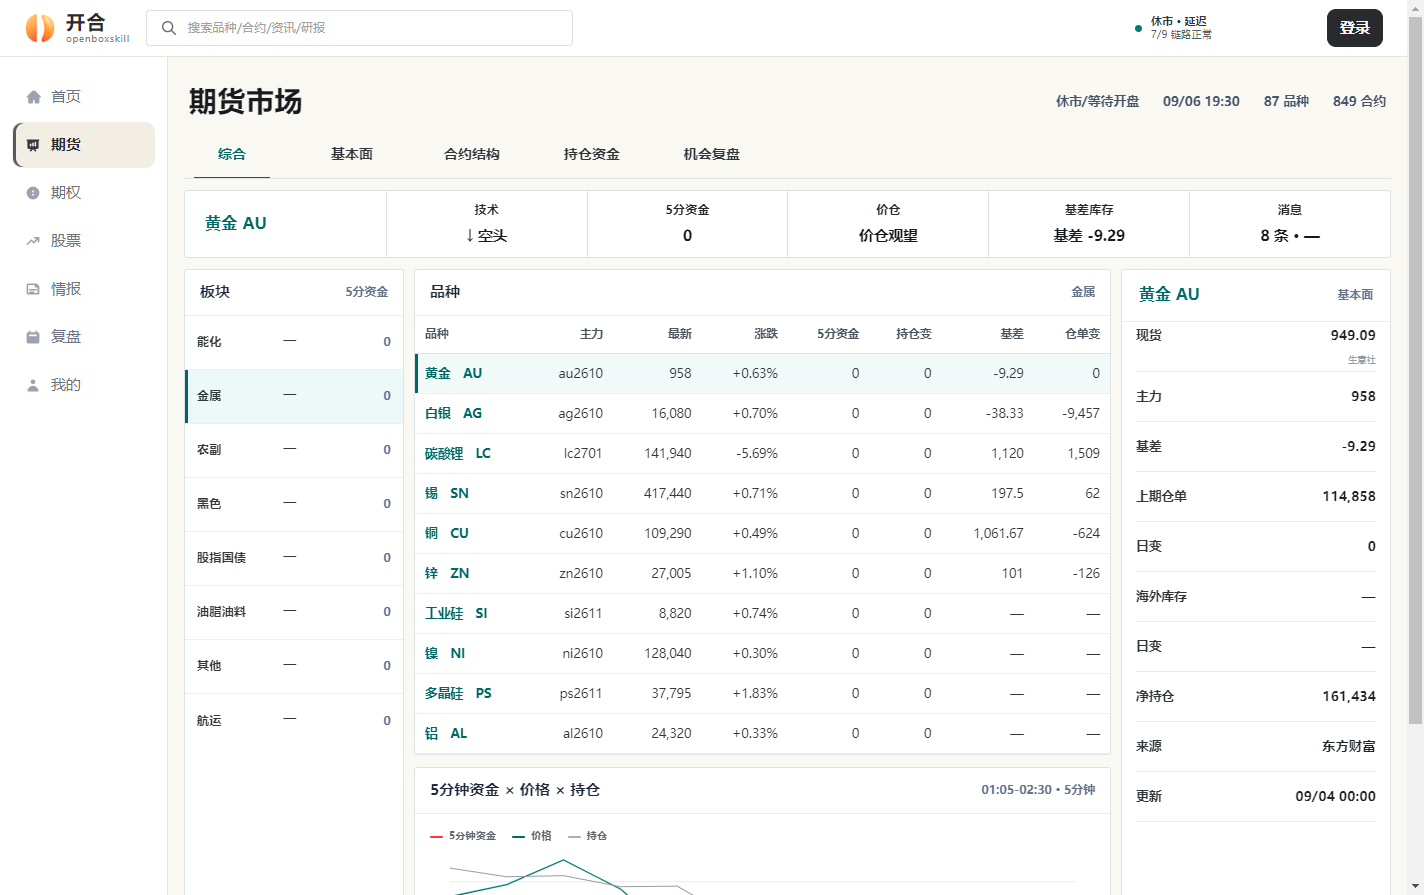Click the 417,440 latest price cell
Screen dimensions: 1424x895
[668, 493]
